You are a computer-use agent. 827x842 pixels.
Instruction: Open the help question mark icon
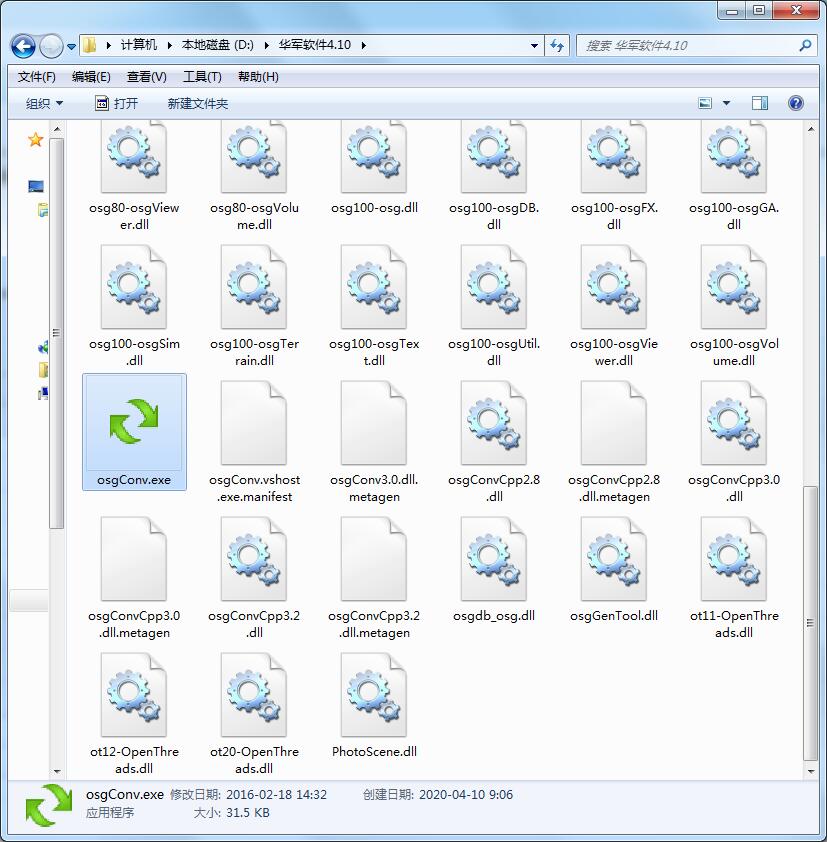(796, 103)
